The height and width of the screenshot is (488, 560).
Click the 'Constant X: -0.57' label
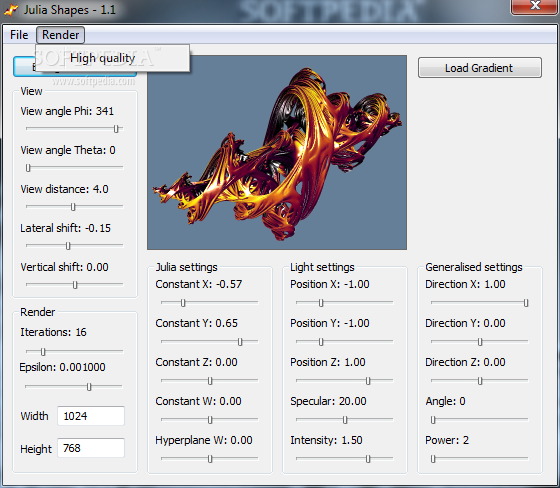point(199,284)
